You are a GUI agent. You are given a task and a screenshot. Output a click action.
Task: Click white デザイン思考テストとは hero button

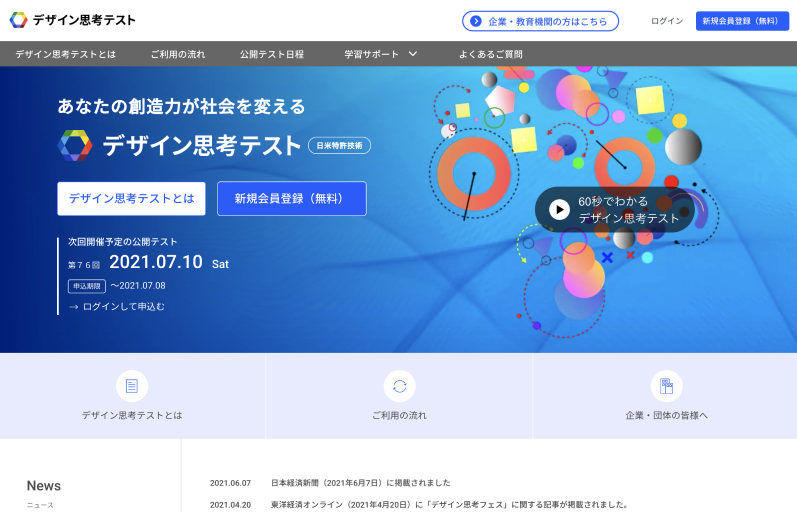[x=131, y=198]
